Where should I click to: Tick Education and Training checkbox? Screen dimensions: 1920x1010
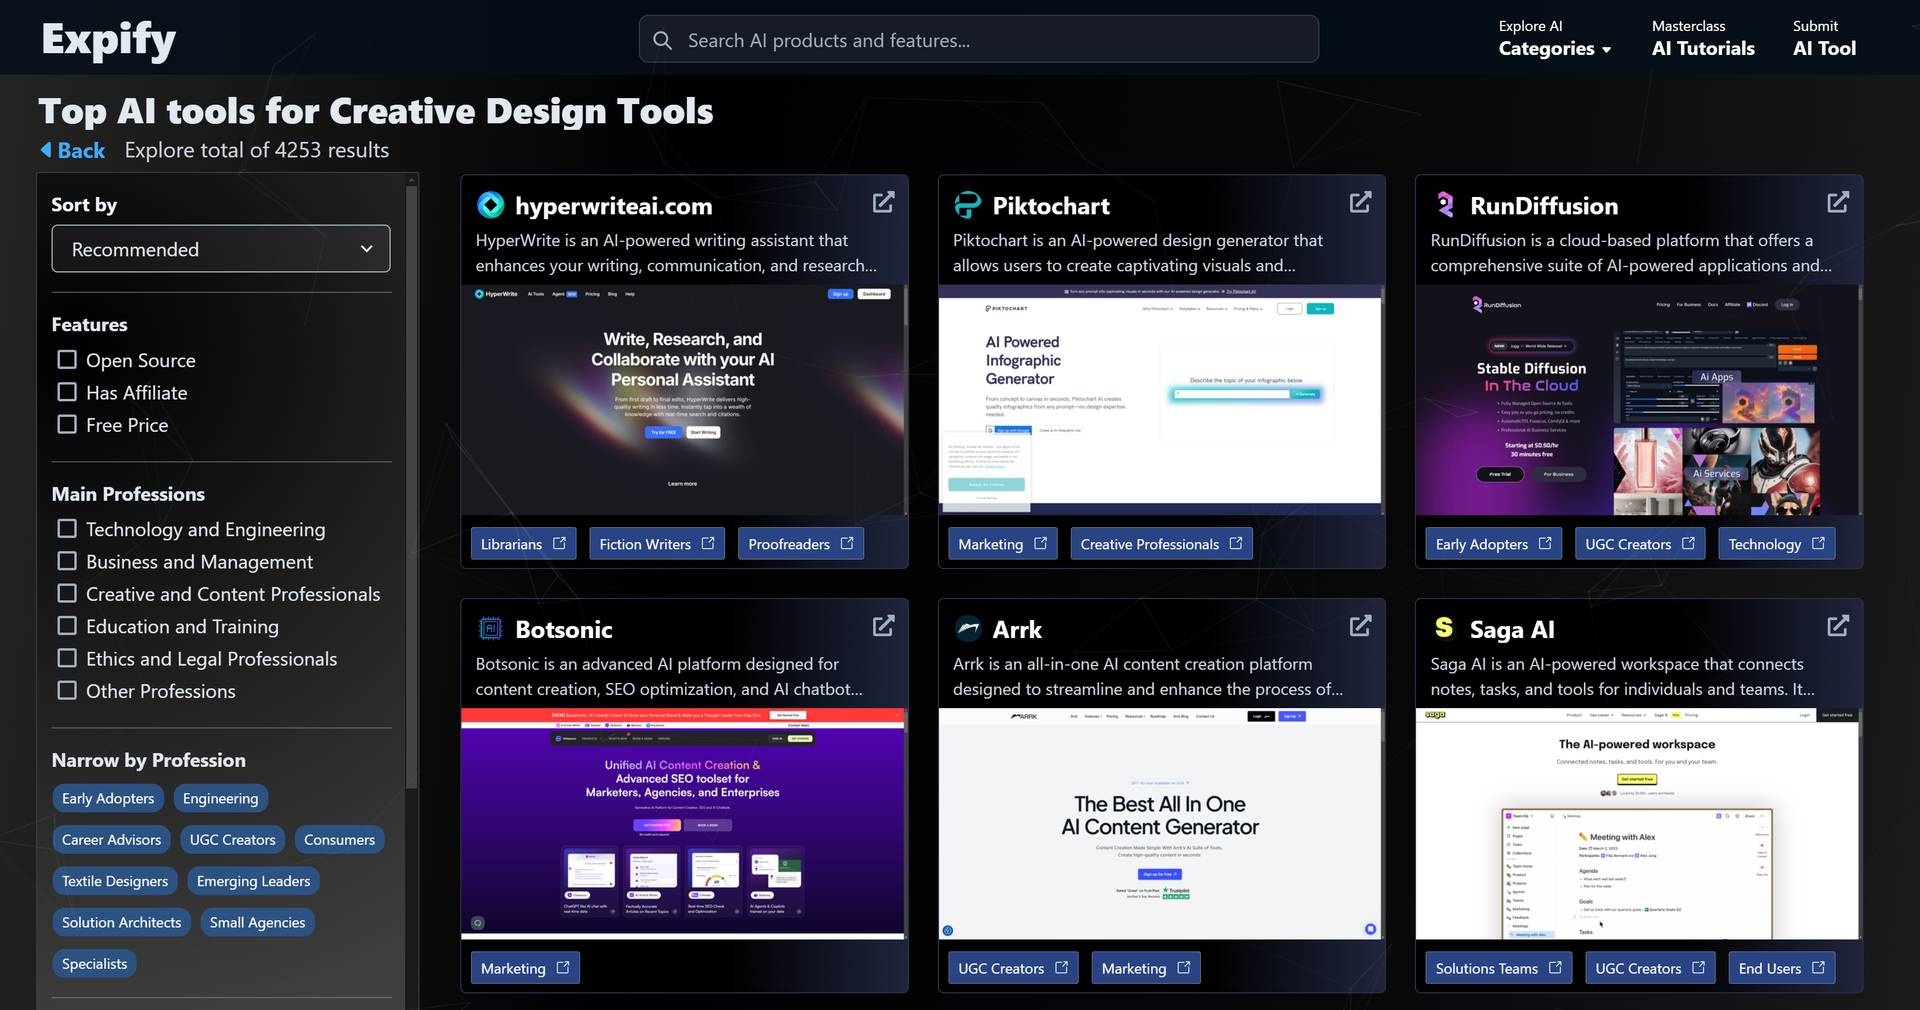click(67, 625)
